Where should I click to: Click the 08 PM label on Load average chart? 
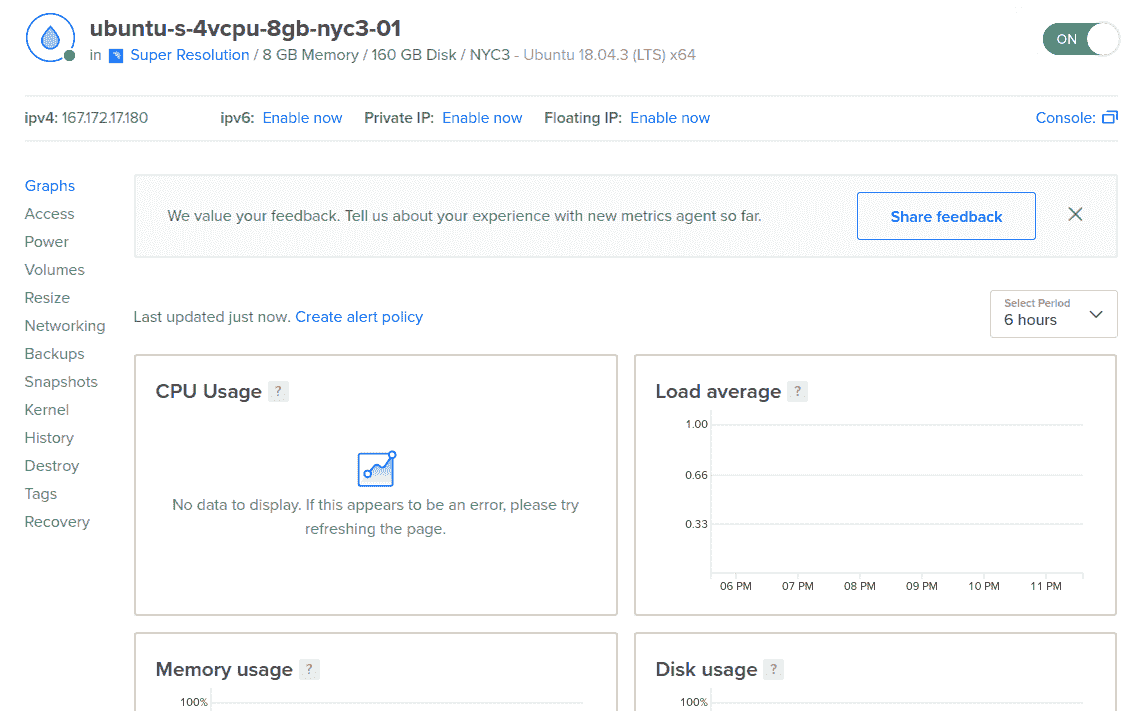859,586
